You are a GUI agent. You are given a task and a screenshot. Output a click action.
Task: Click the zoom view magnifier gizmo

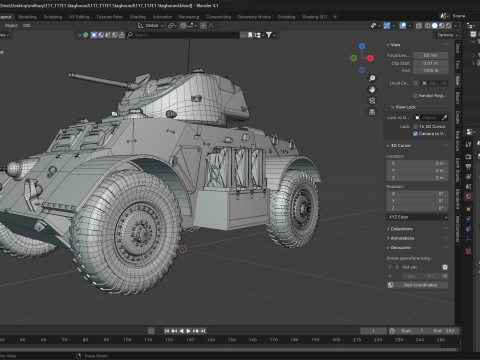coord(372,78)
